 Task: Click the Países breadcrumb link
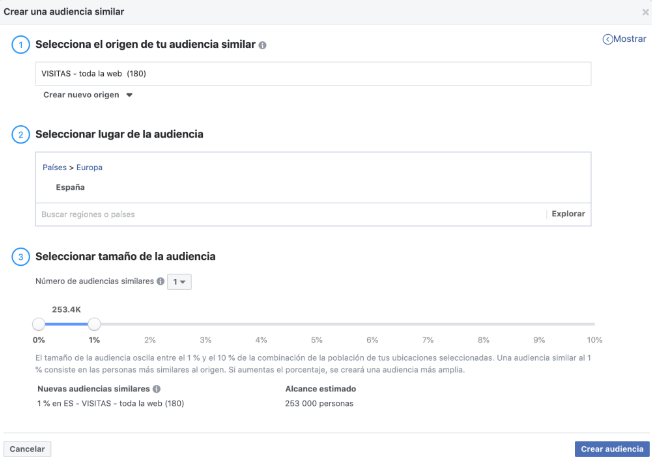coord(54,167)
